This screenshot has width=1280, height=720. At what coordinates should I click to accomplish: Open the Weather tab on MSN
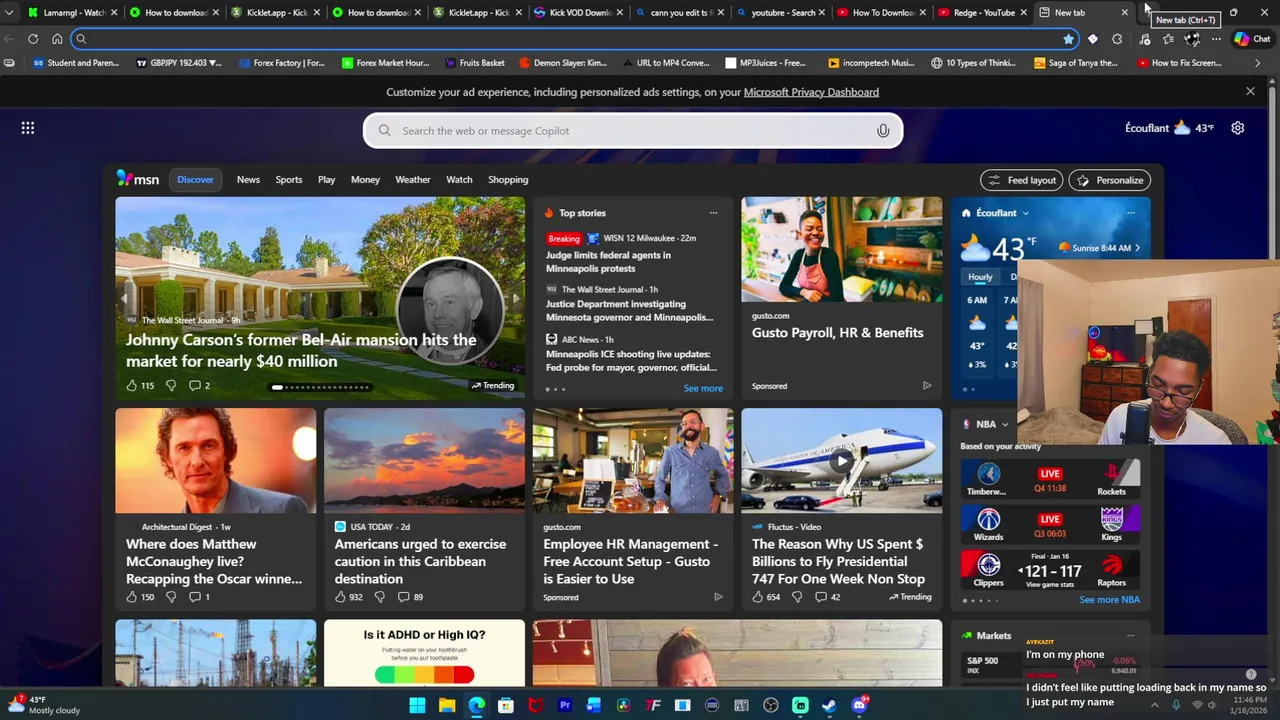pos(412,180)
